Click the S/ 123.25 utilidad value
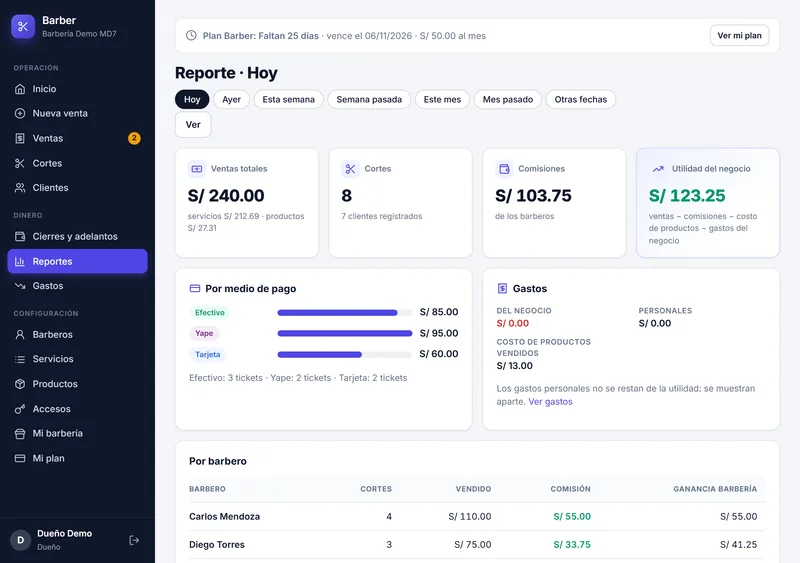The image size is (800, 563). (x=687, y=195)
